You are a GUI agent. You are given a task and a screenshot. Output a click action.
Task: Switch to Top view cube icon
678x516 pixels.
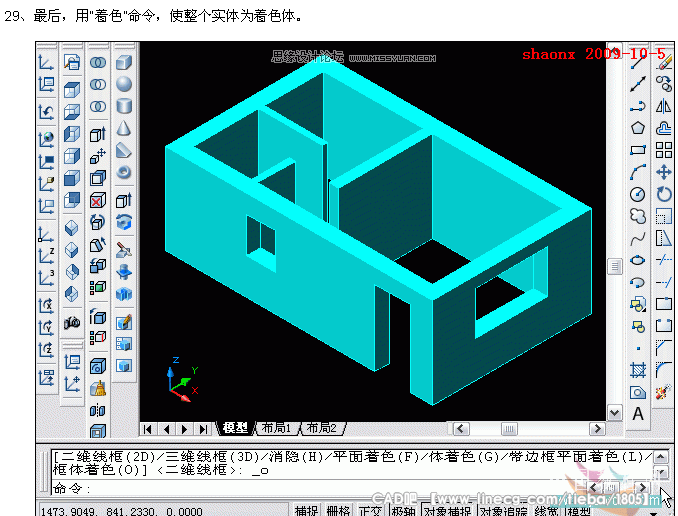click(x=72, y=90)
